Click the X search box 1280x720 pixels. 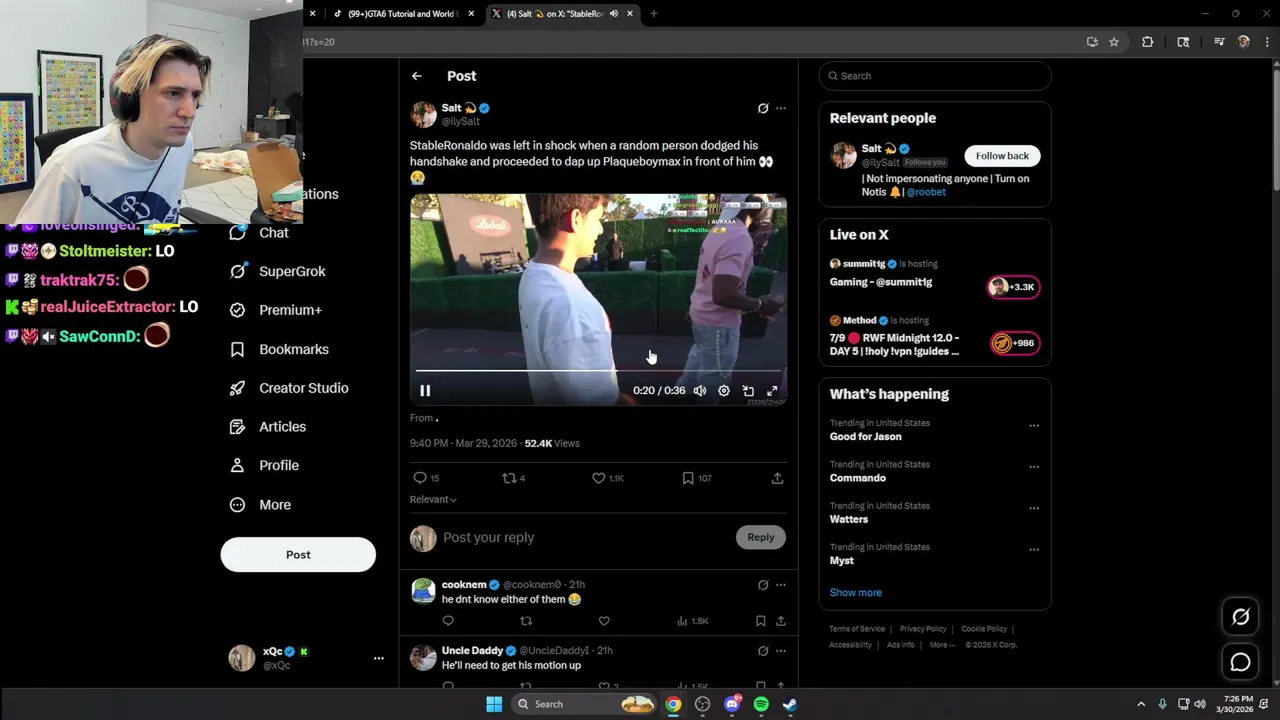(935, 76)
